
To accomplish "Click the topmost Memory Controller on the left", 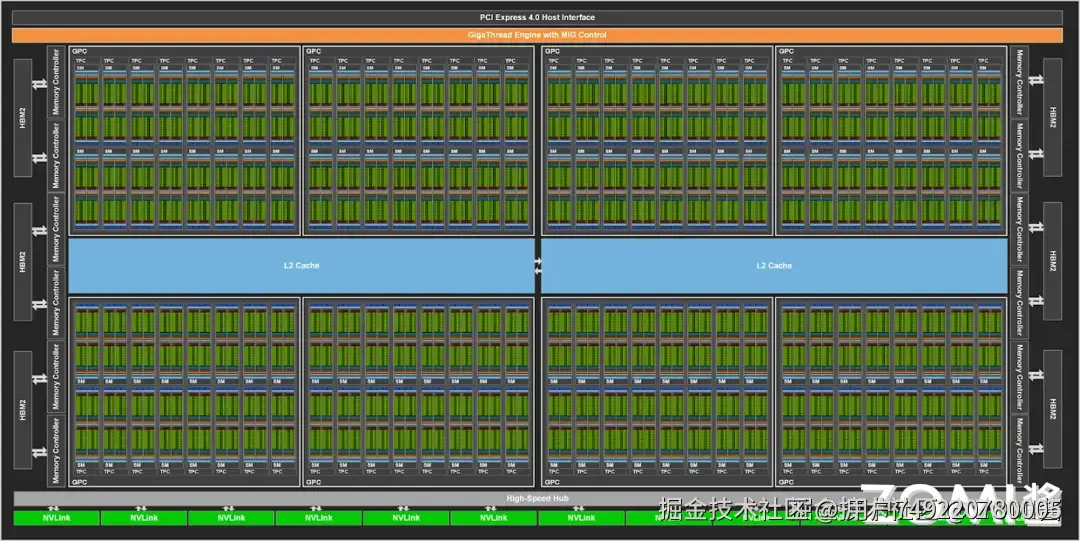I will pyautogui.click(x=56, y=81).
